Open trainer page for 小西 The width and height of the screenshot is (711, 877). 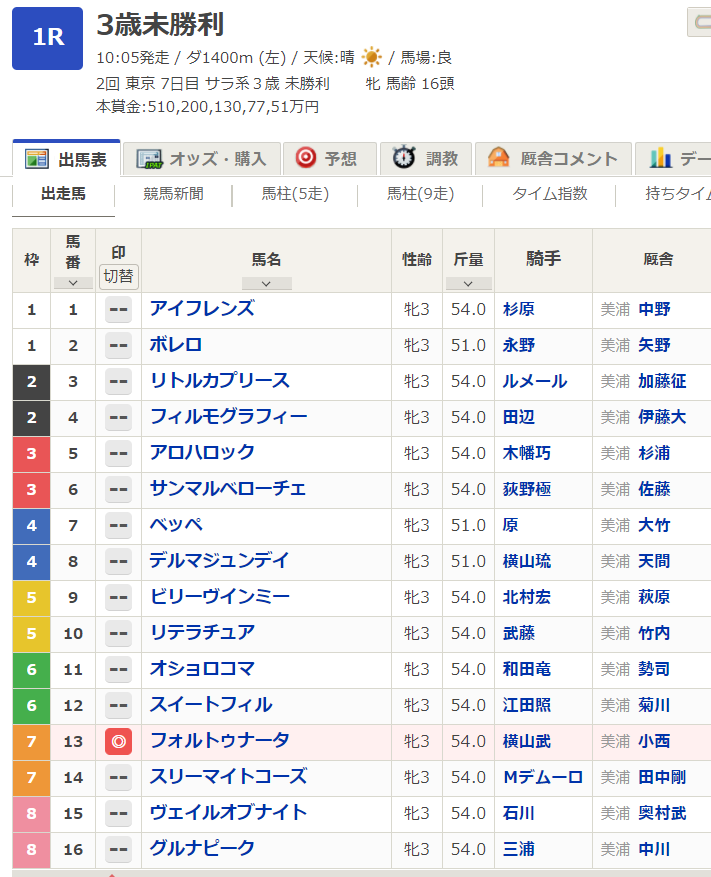(654, 742)
